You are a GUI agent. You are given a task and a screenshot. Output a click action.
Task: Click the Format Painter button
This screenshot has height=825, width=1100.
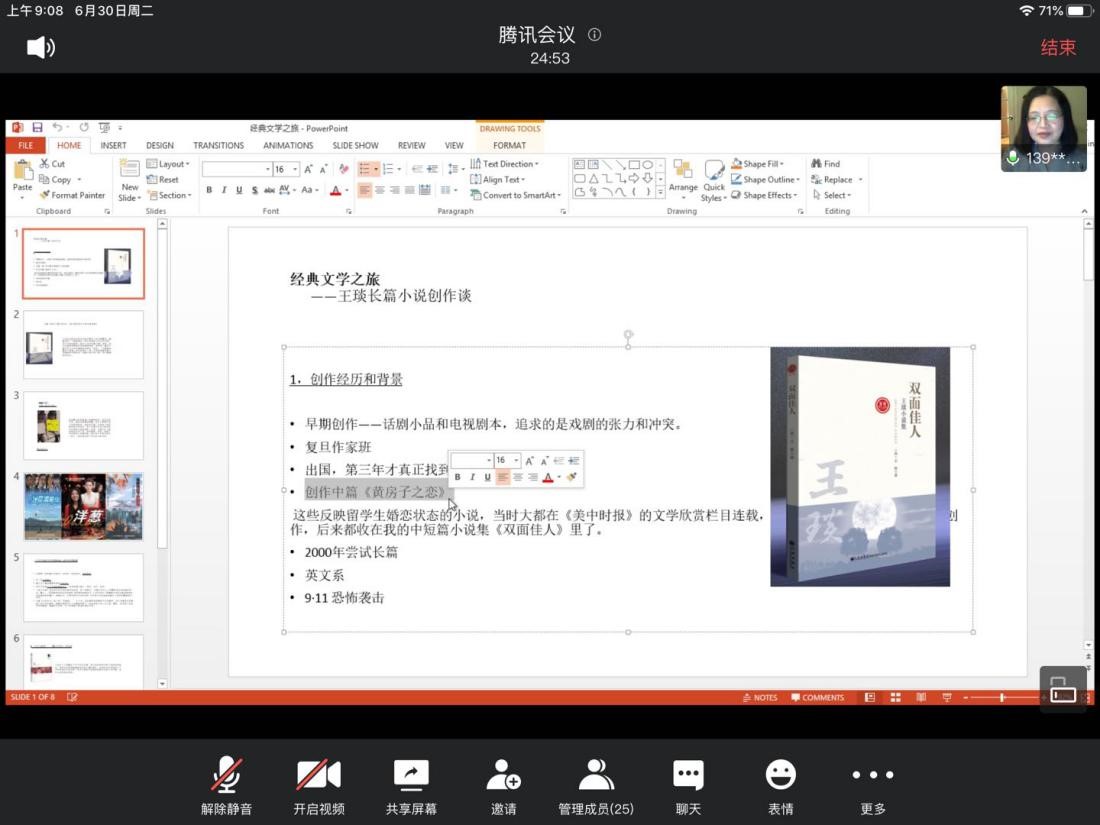[72, 195]
